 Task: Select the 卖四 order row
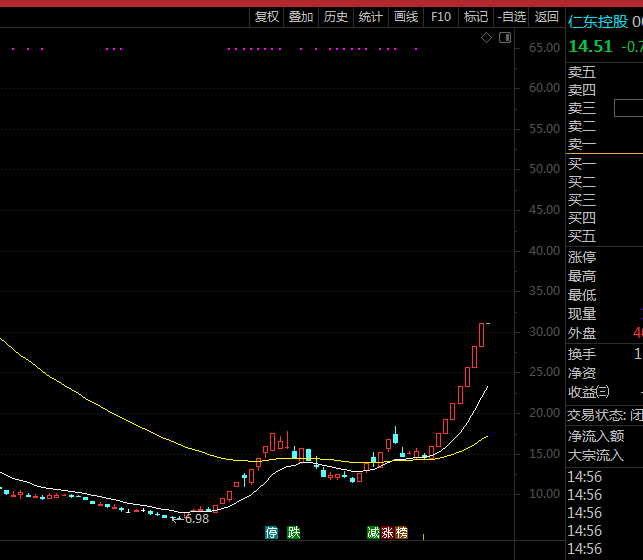[604, 90]
